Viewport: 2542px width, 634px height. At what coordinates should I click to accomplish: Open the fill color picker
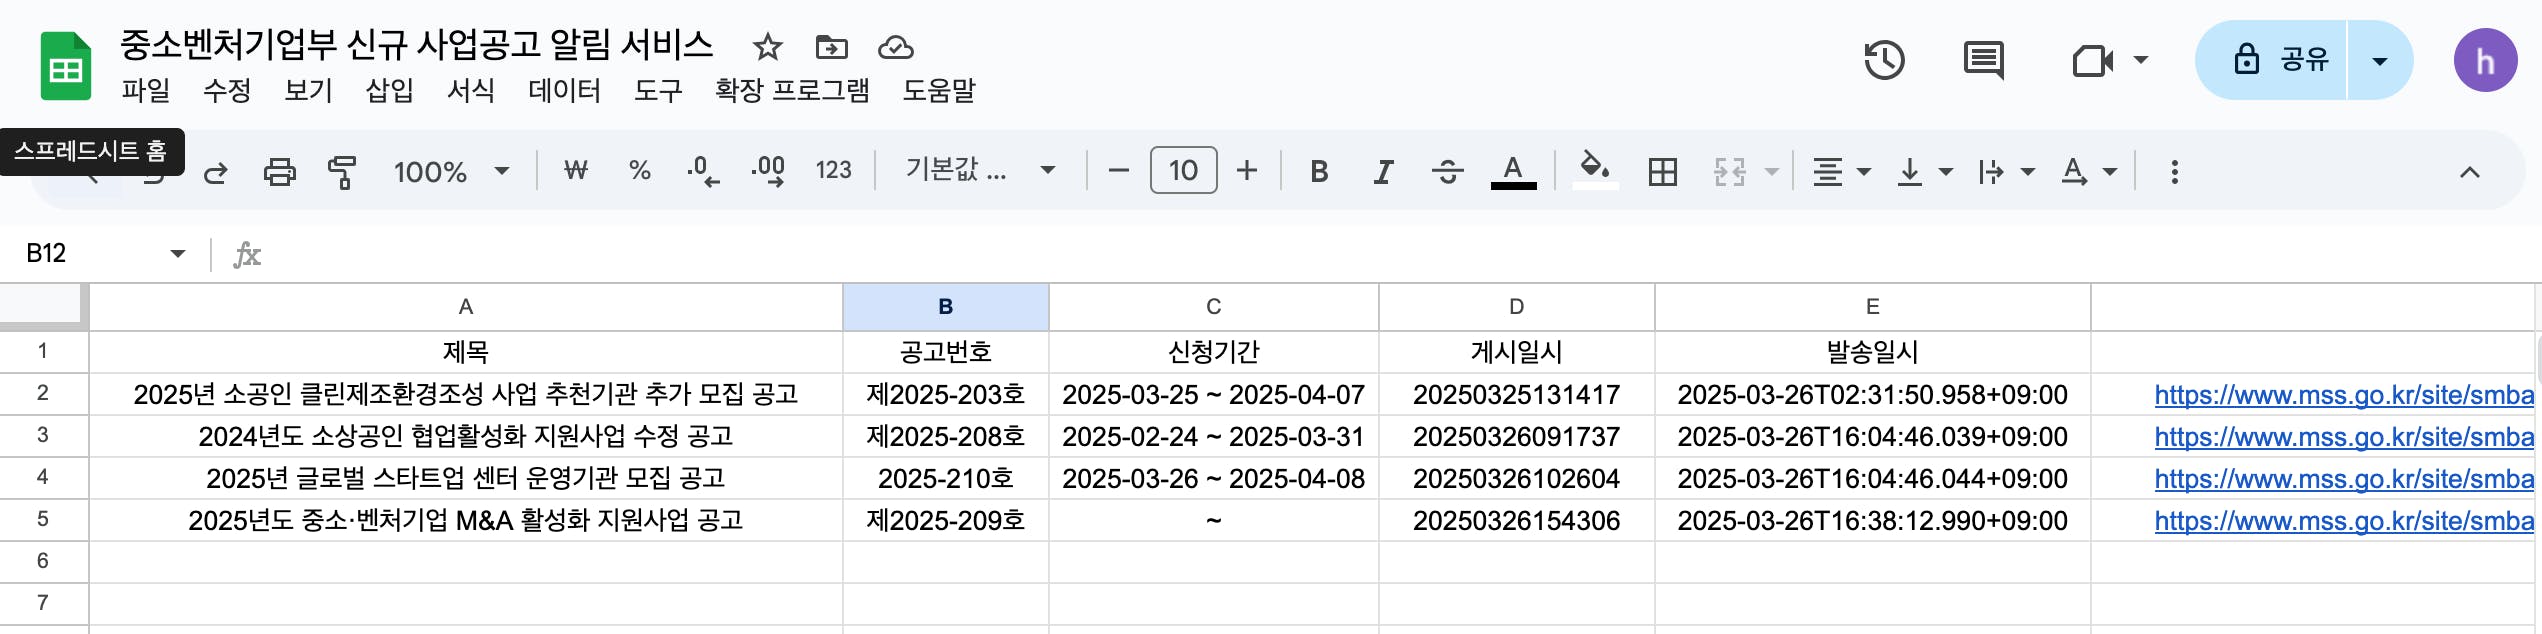1594,170
